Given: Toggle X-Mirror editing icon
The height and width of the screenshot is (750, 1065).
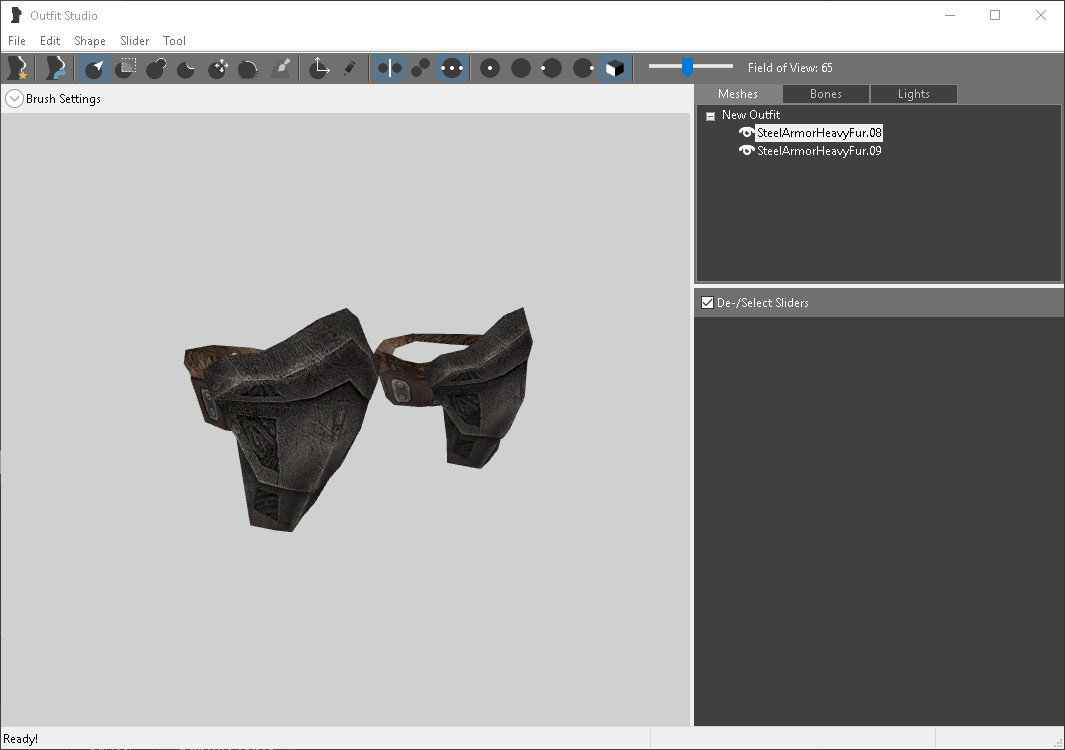Looking at the screenshot, I should 389,68.
